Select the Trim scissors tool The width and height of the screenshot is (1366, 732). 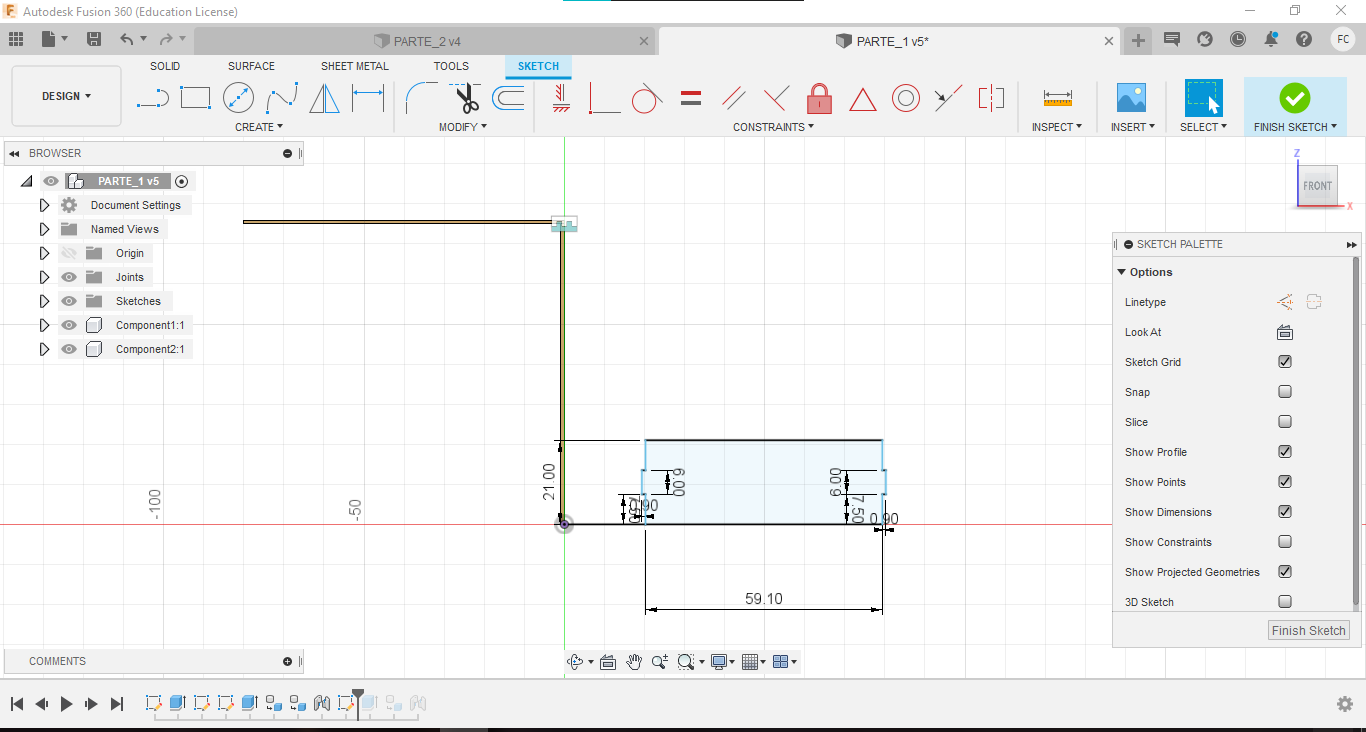466,98
